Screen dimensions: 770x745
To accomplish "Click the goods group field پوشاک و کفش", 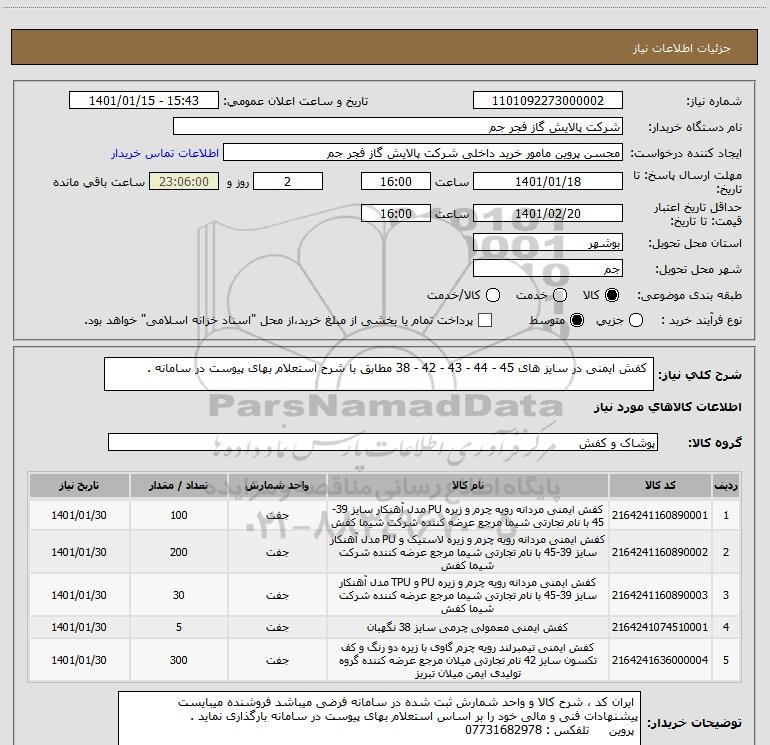I will (383, 442).
